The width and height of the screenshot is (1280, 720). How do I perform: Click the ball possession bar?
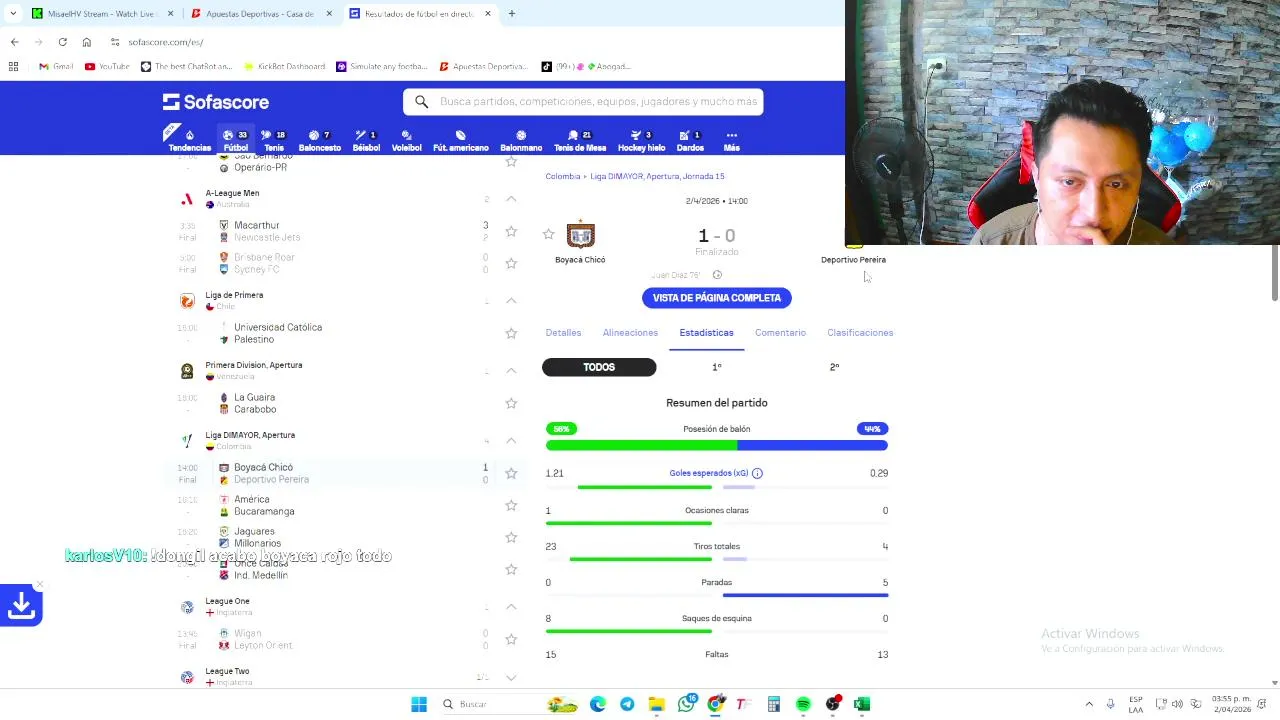(717, 445)
